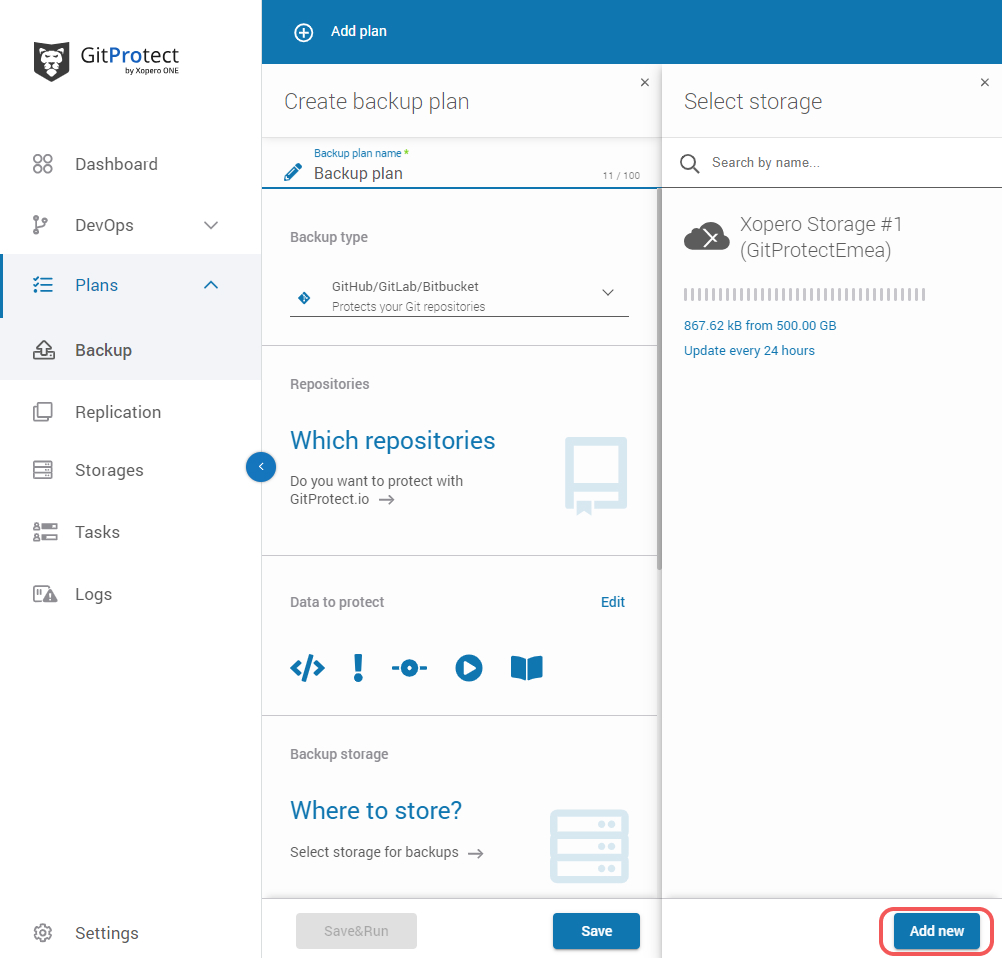Select the wiki open book icon
This screenshot has height=958, width=1002.
click(x=527, y=668)
